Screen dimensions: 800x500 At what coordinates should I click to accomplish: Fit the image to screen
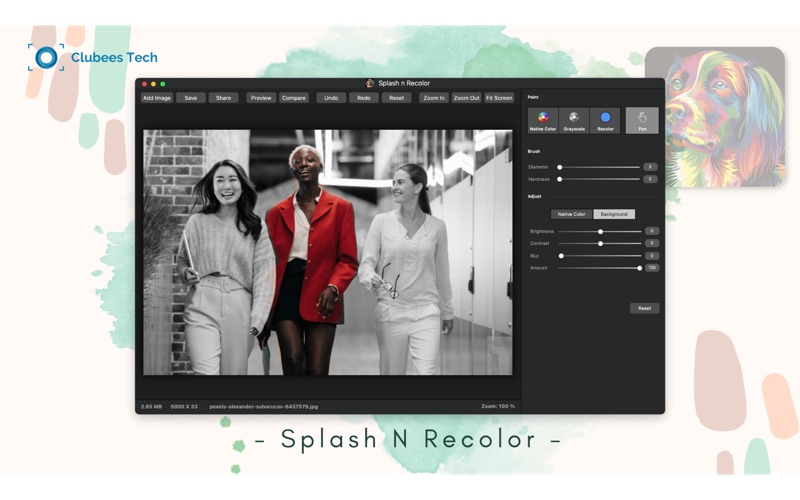[499, 98]
